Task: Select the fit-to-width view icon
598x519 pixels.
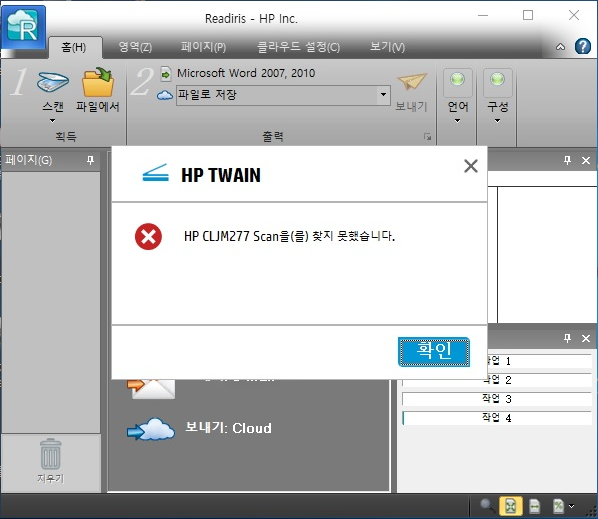Action: point(535,506)
